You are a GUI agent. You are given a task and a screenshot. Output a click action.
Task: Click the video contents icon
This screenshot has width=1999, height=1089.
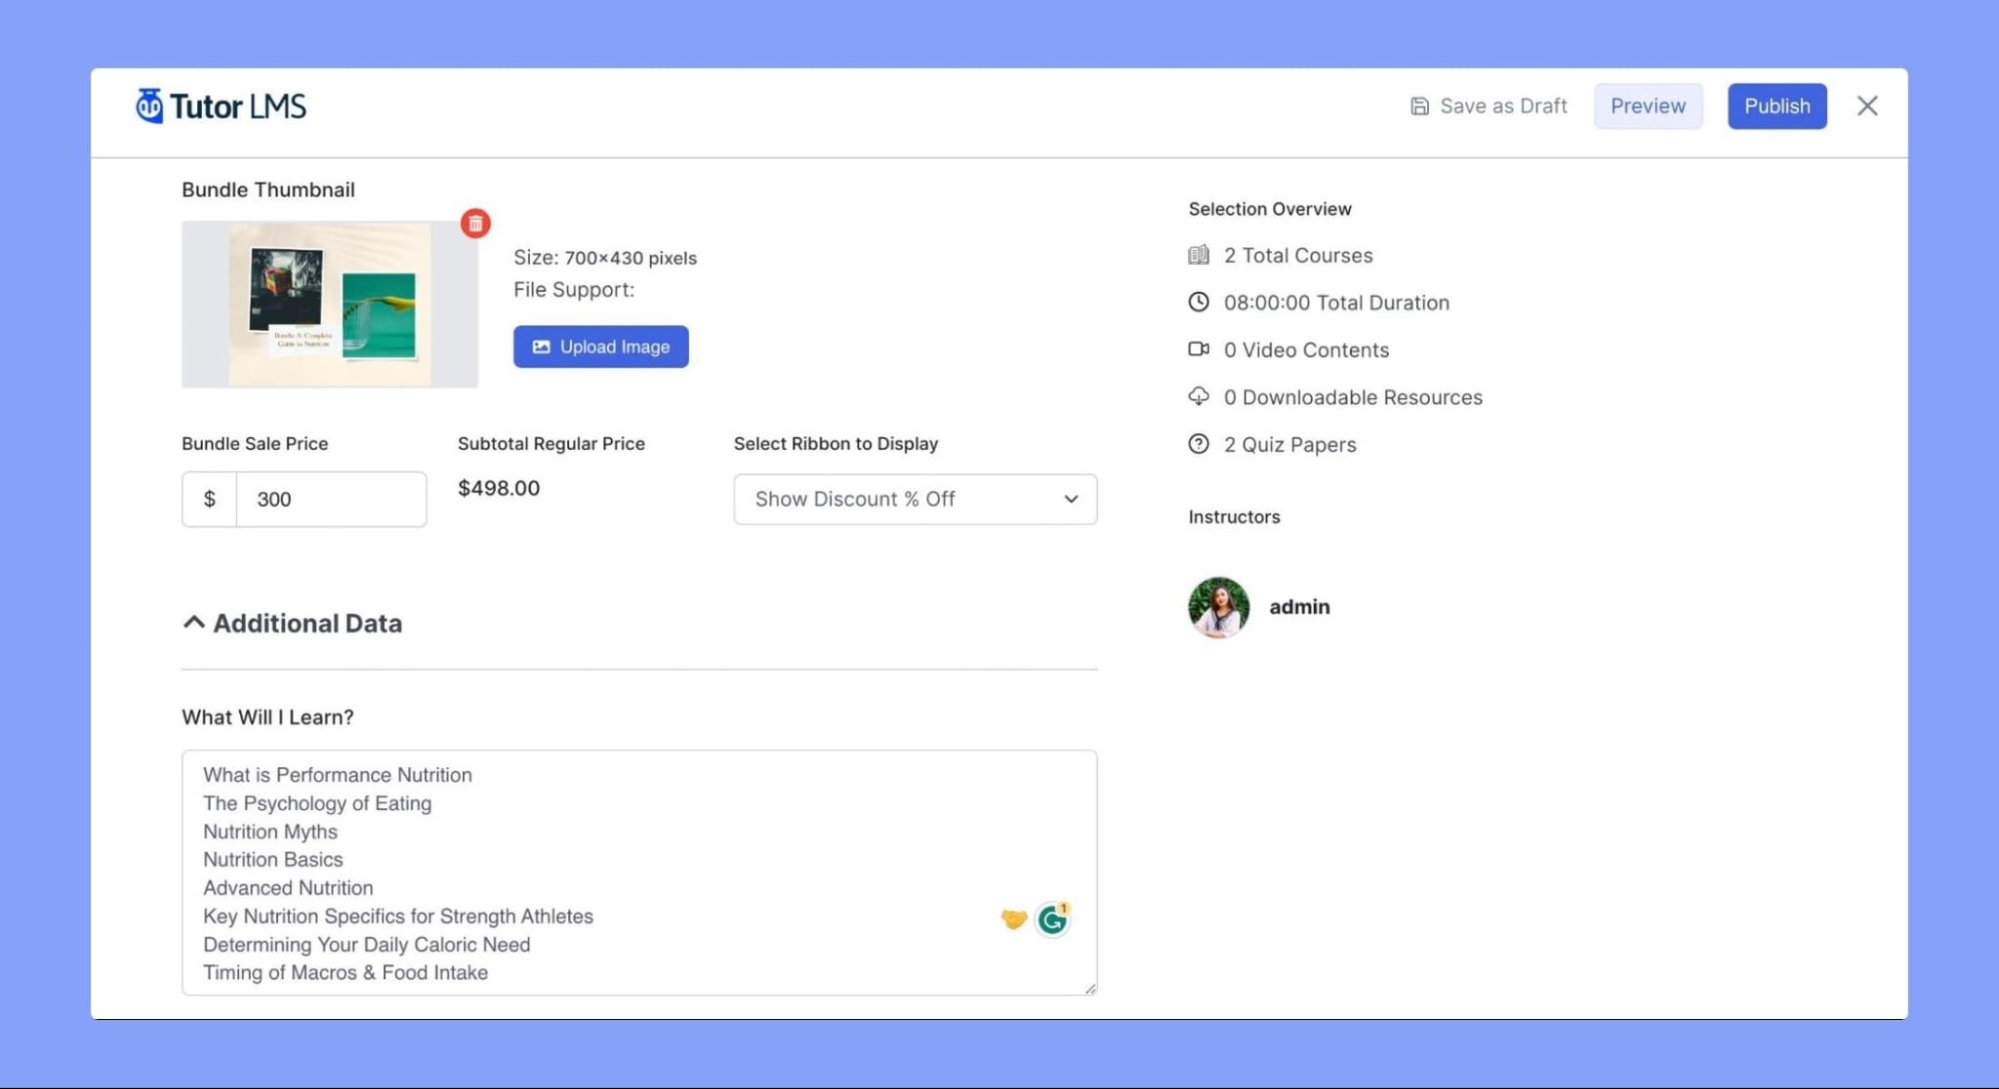point(1197,349)
